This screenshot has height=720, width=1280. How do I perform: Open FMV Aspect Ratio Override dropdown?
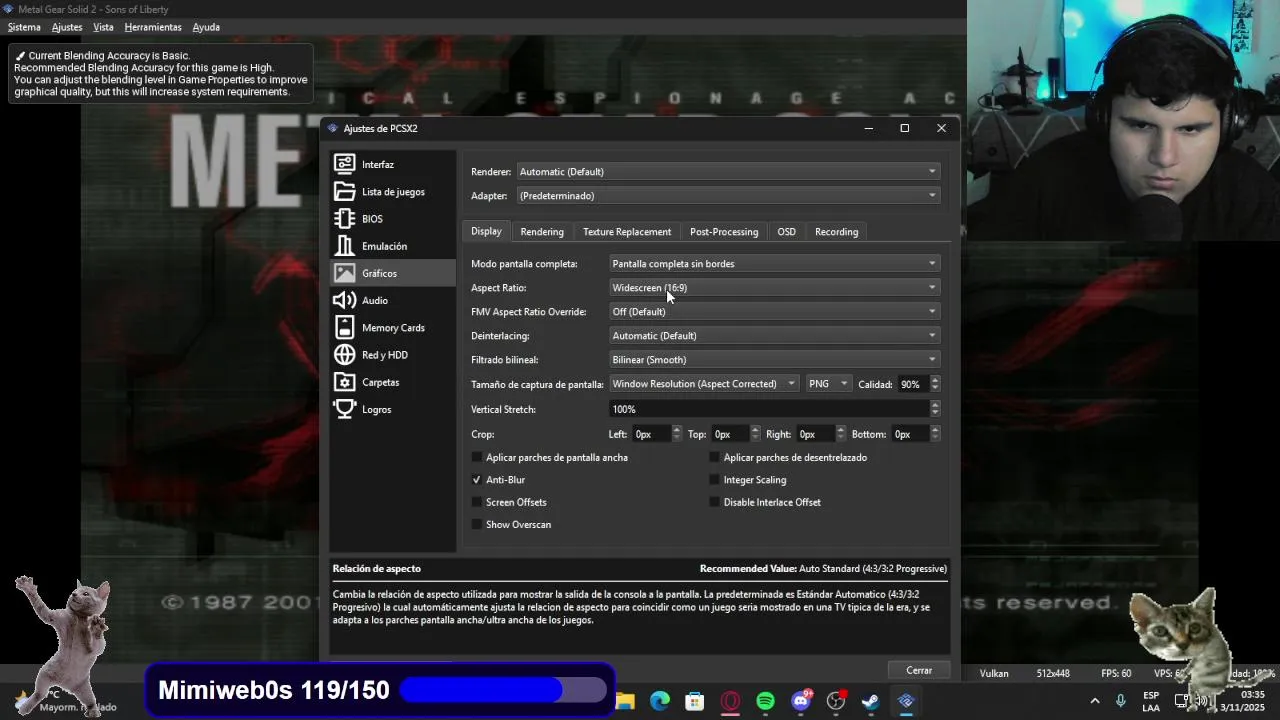pos(774,312)
